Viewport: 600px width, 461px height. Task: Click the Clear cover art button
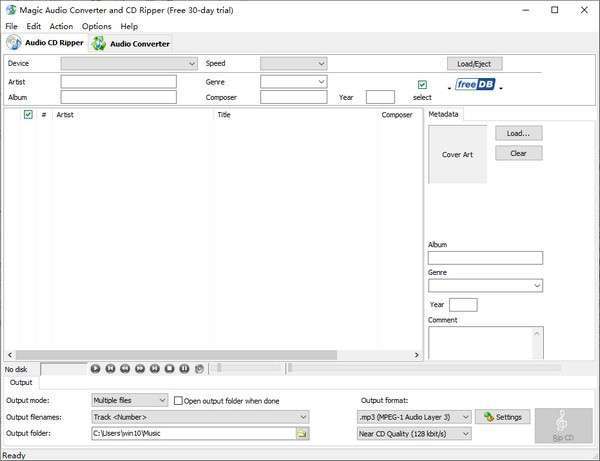pos(518,153)
